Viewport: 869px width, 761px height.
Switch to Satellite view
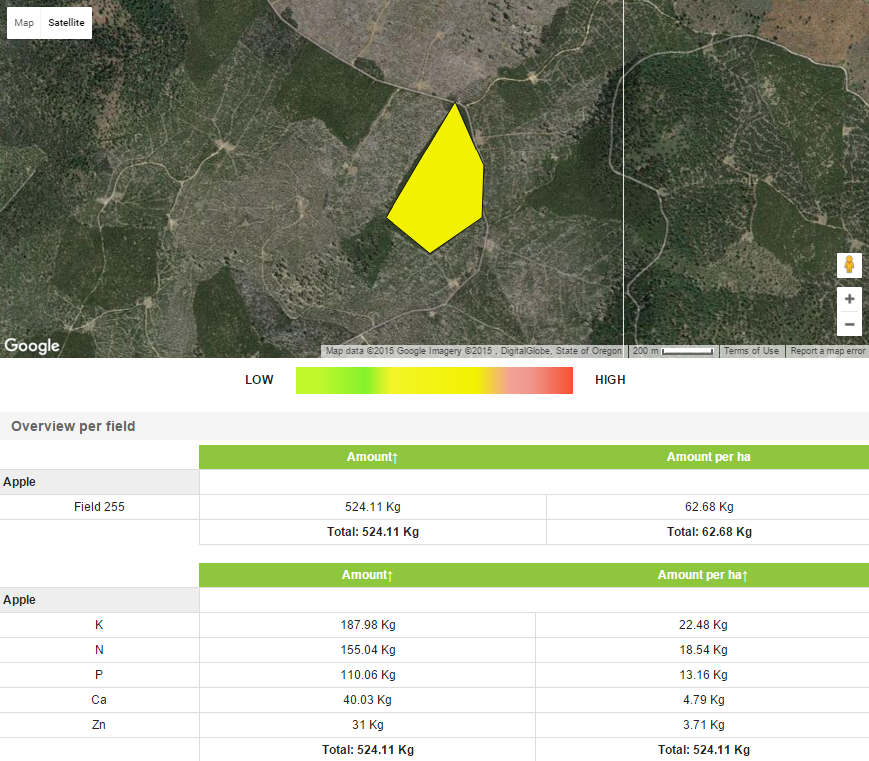click(67, 22)
